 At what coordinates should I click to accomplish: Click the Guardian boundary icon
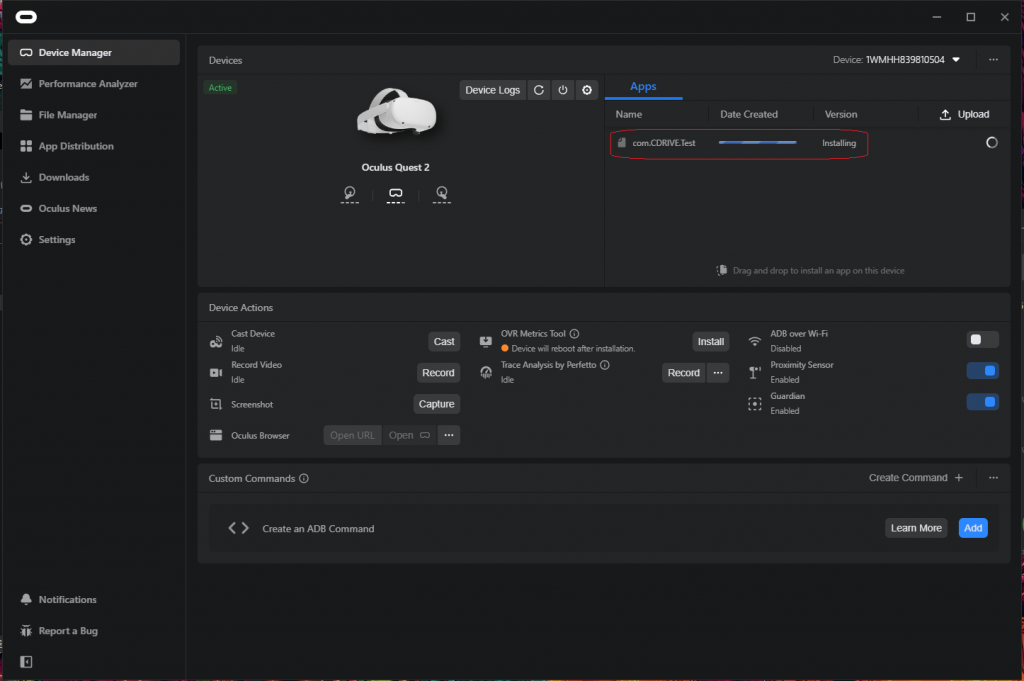[755, 404]
